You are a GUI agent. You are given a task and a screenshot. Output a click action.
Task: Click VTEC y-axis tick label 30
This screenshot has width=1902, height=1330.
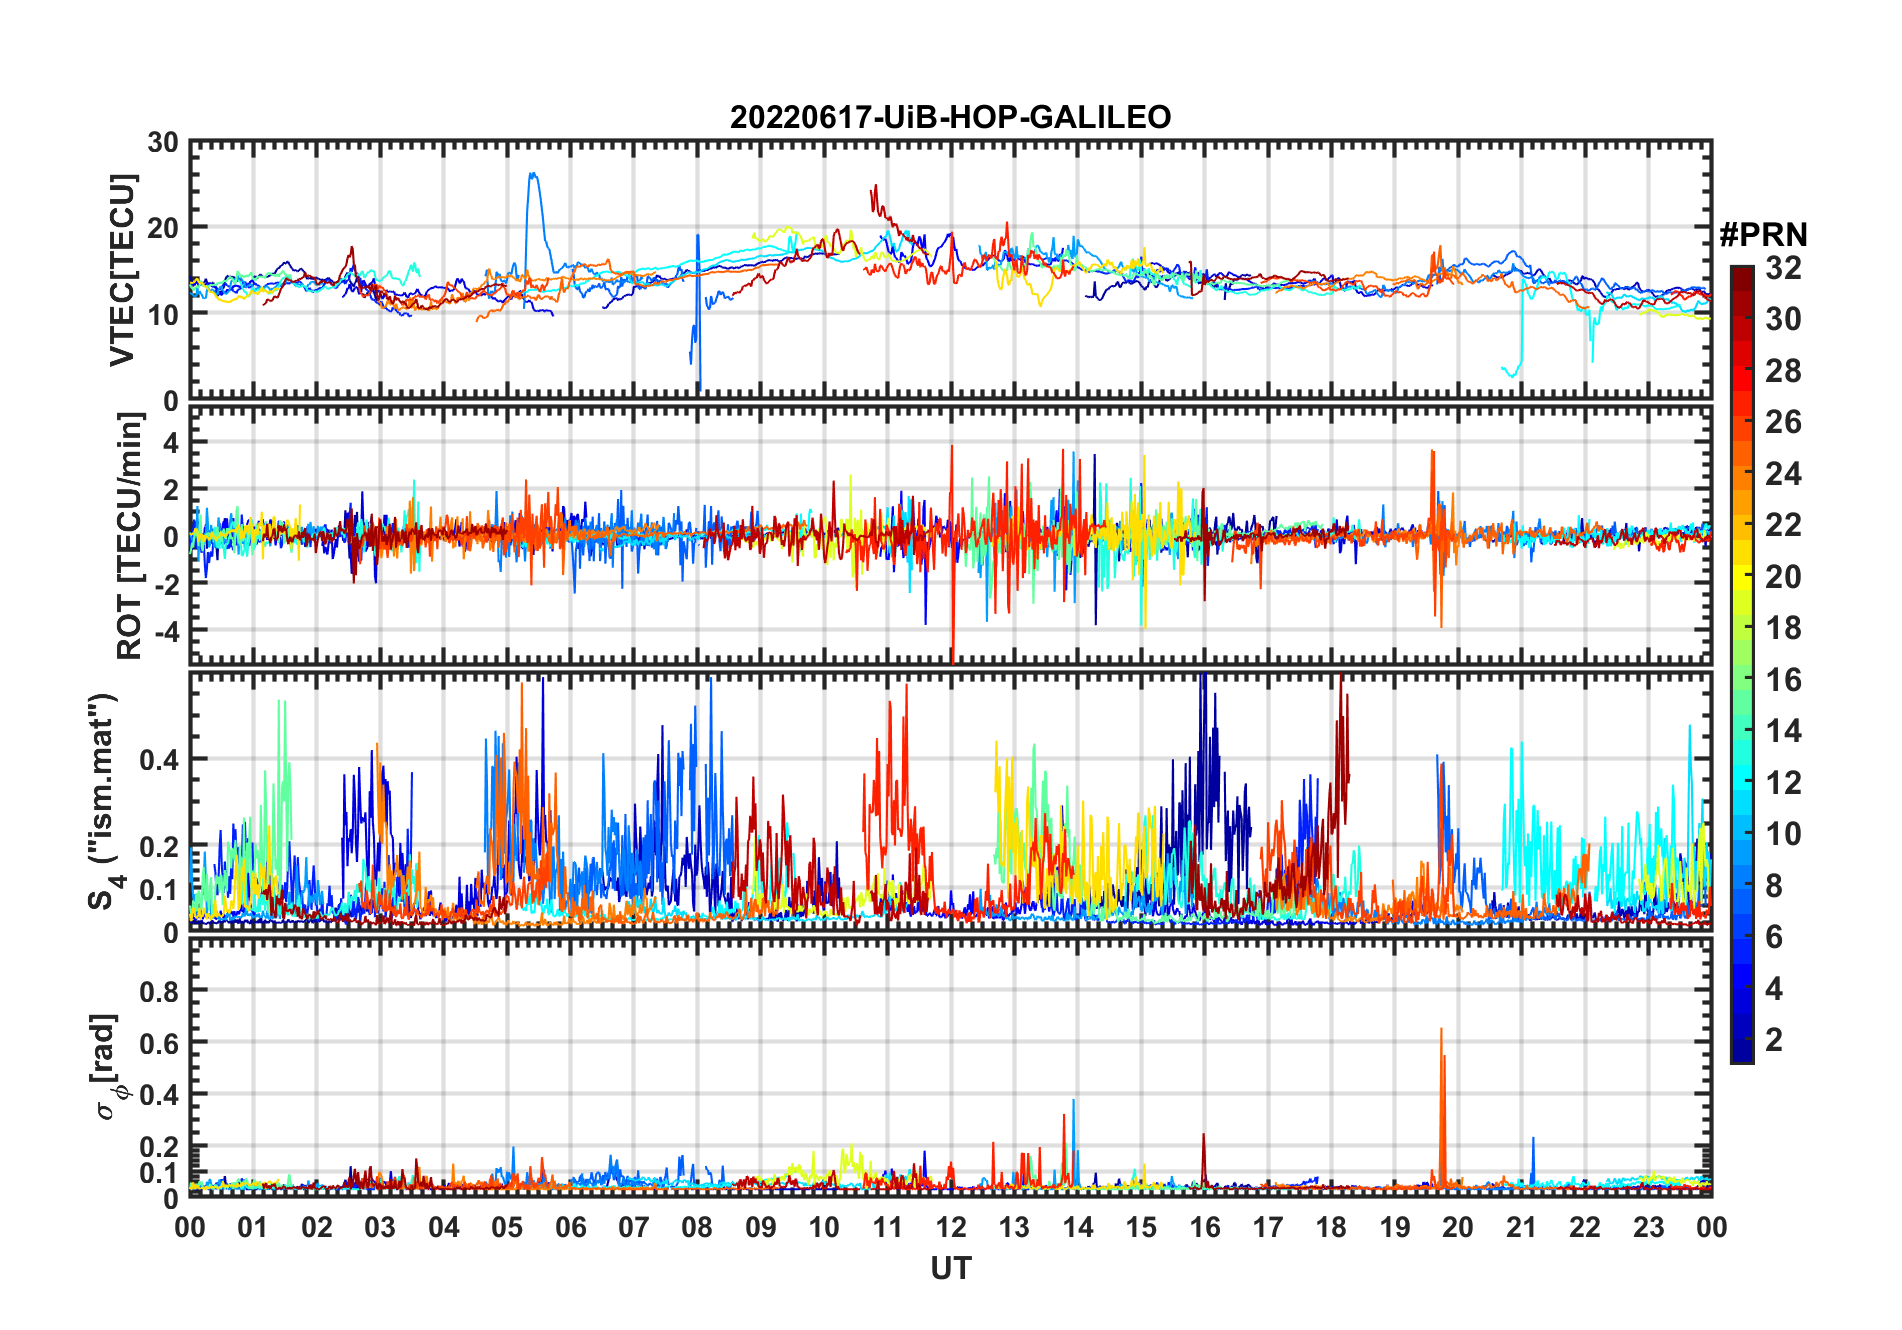[x=163, y=142]
